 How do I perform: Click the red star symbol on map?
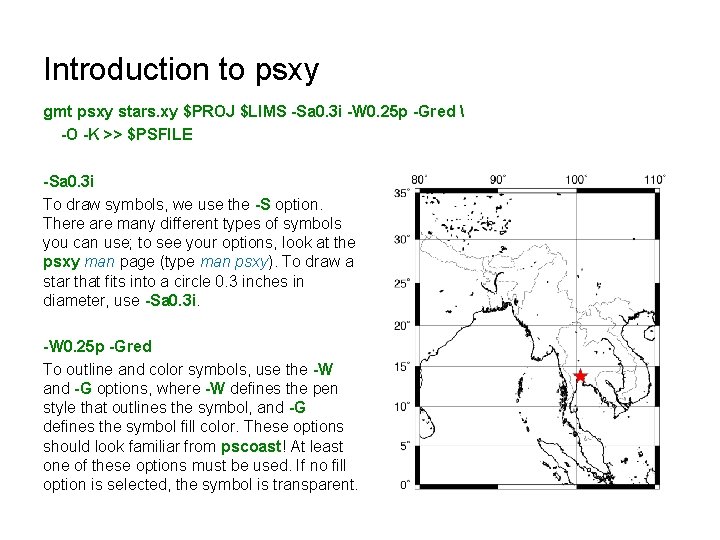[x=580, y=376]
